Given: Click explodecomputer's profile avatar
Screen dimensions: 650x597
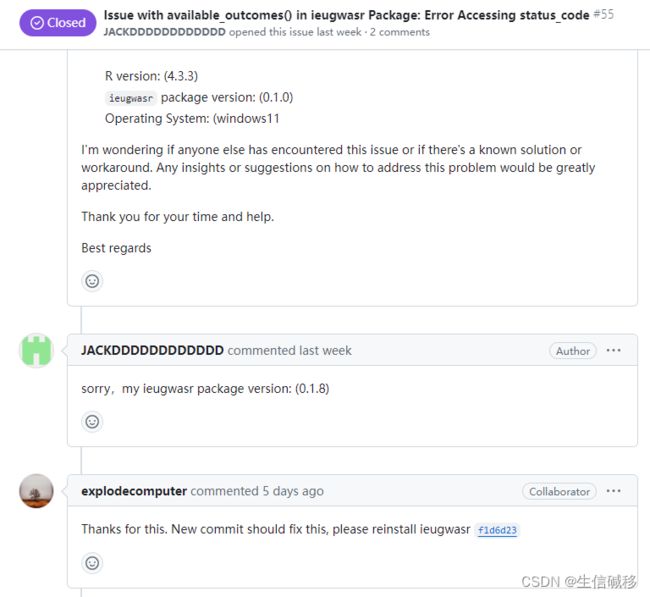Looking at the screenshot, I should point(36,491).
